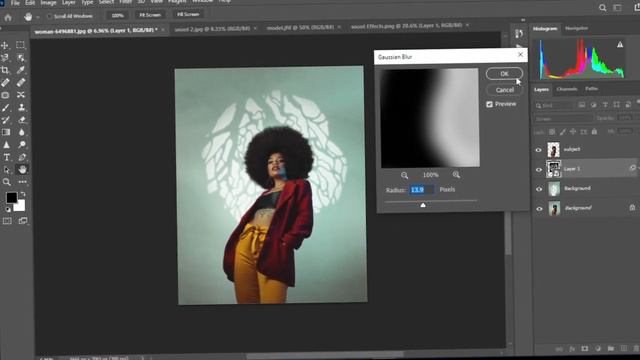This screenshot has width=640, height=360.
Task: Change screen mode from toolbar bottom
Action: (x=23, y=221)
